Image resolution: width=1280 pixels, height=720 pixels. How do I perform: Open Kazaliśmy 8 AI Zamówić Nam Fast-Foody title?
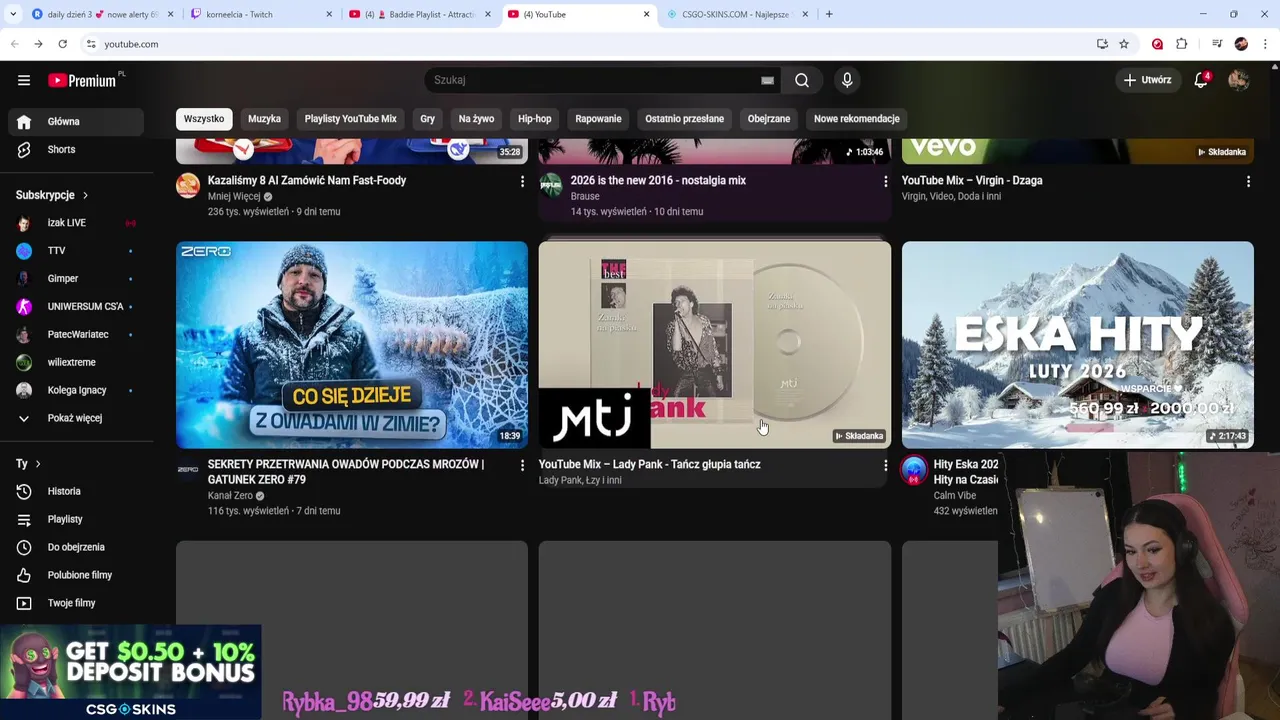point(307,180)
